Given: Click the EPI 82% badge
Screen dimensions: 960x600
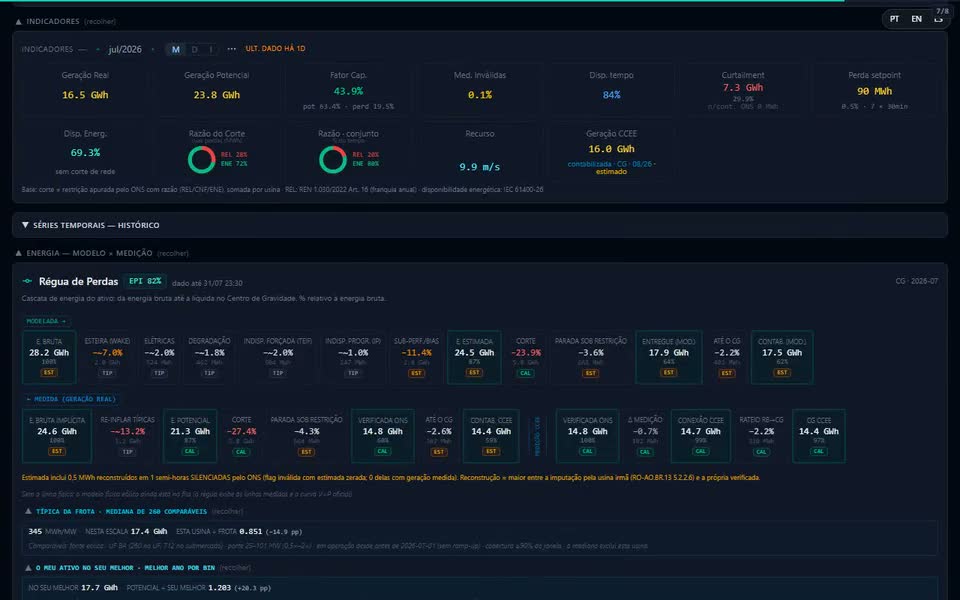Looking at the screenshot, I should (x=145, y=281).
